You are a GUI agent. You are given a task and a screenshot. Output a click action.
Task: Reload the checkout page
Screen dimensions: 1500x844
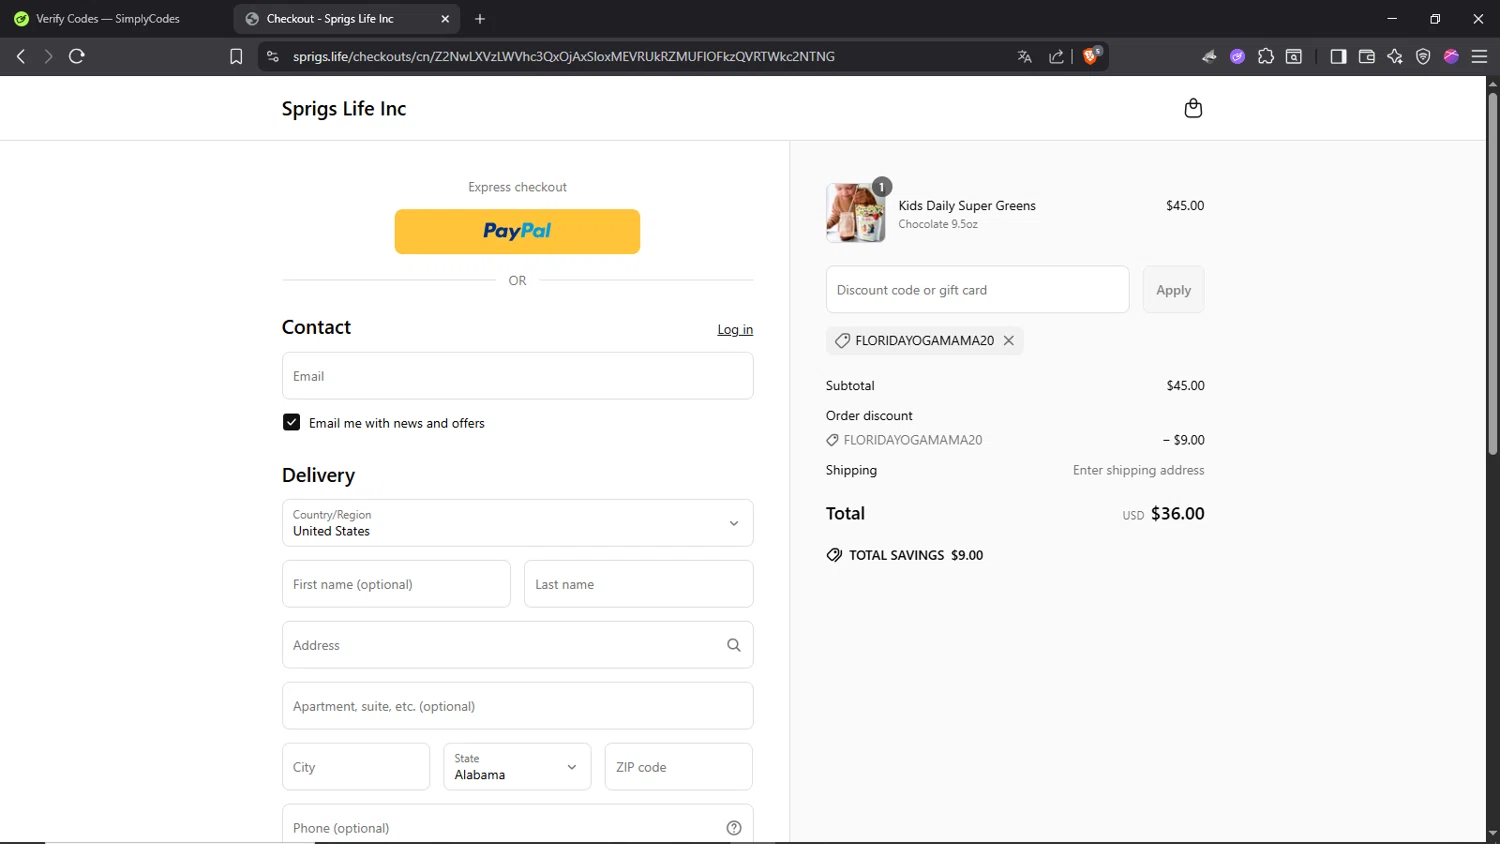tap(77, 56)
